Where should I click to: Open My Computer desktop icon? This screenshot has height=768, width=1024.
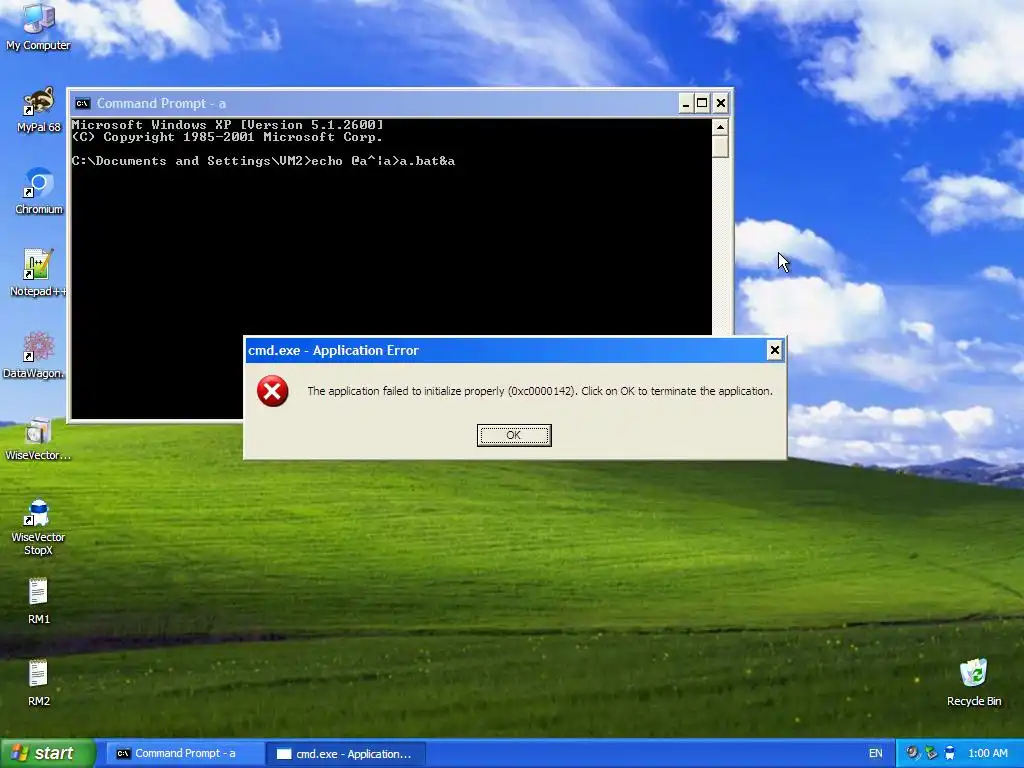(39, 26)
